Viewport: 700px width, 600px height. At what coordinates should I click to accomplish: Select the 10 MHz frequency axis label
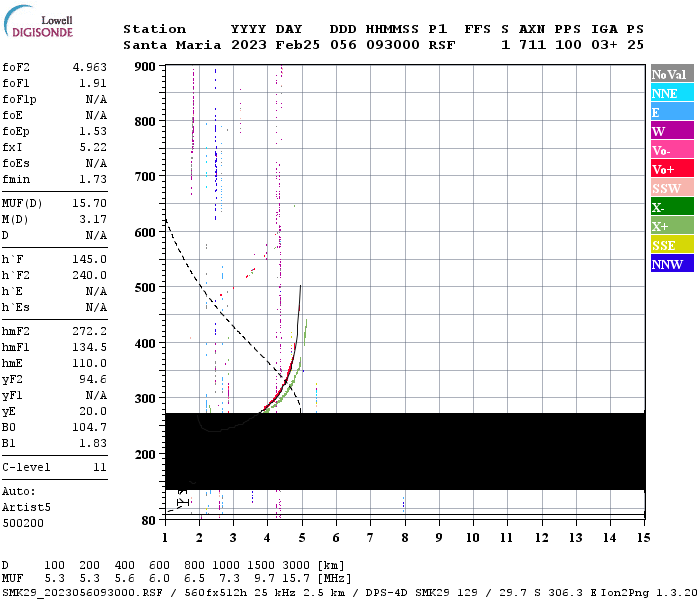(x=473, y=538)
